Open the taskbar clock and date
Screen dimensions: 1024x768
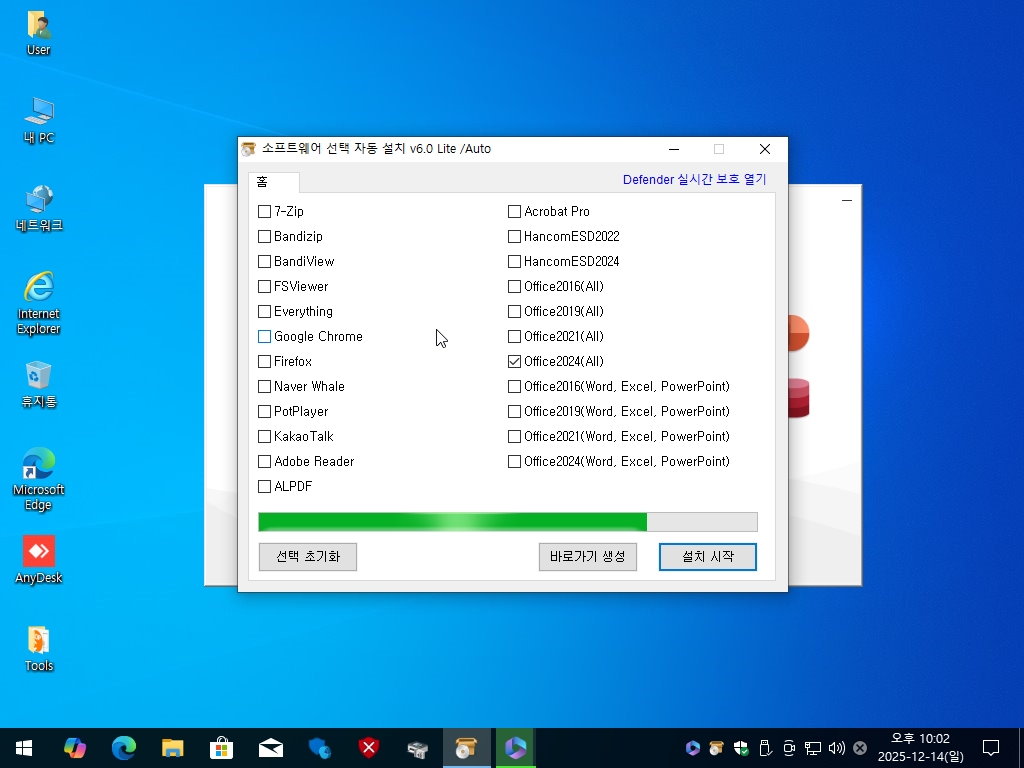point(920,748)
